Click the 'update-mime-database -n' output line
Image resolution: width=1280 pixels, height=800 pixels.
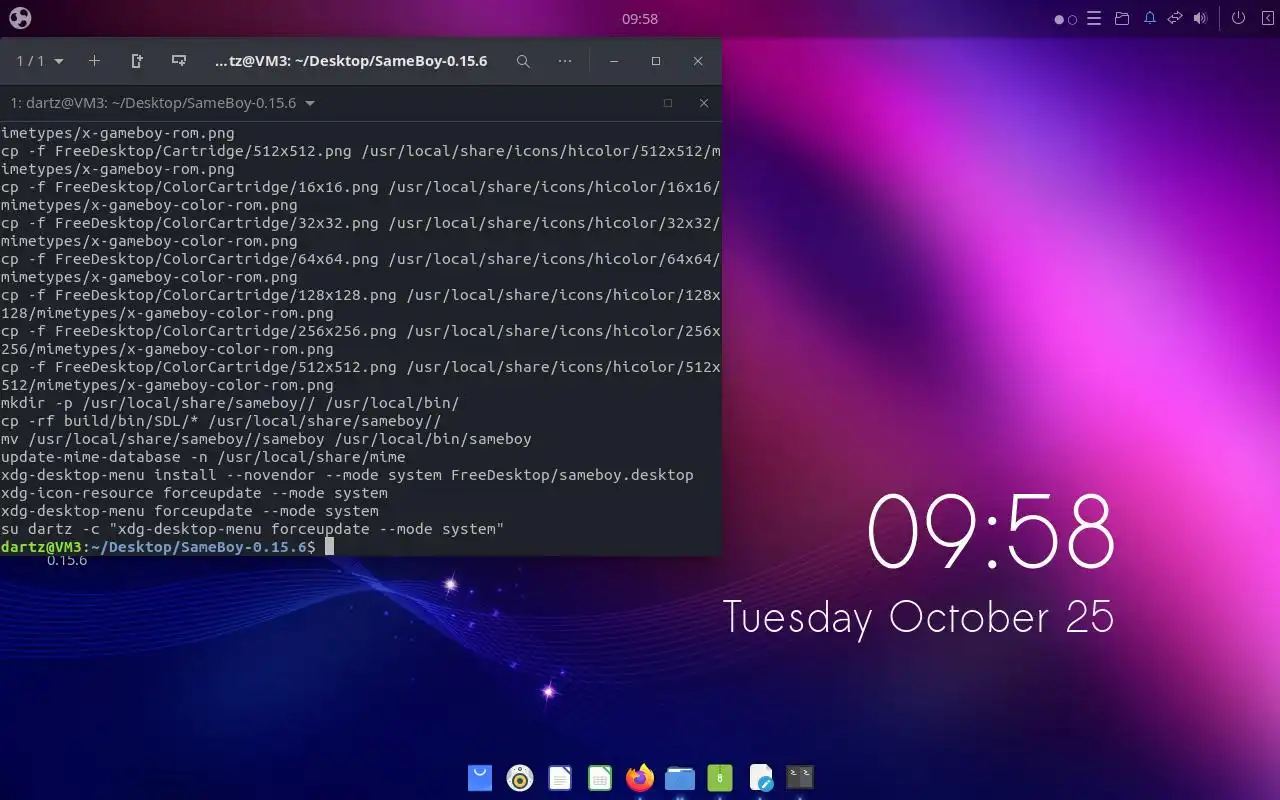click(203, 457)
